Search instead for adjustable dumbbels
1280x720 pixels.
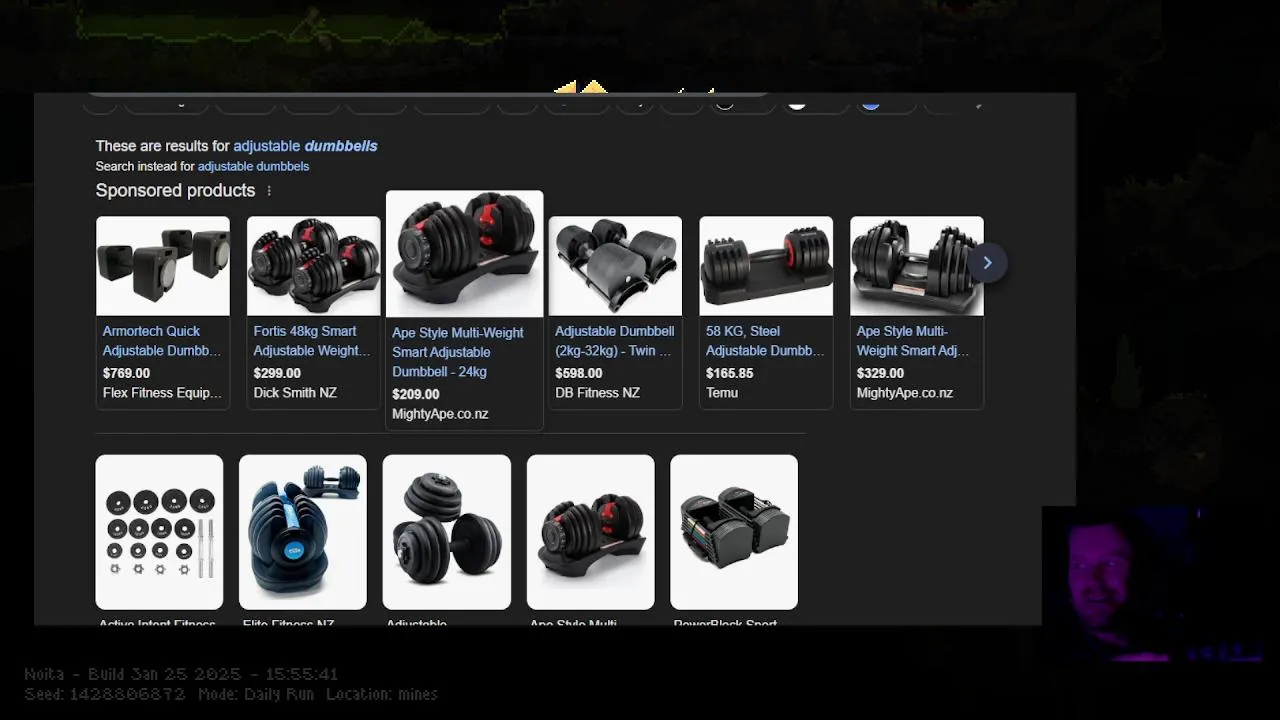(x=253, y=167)
